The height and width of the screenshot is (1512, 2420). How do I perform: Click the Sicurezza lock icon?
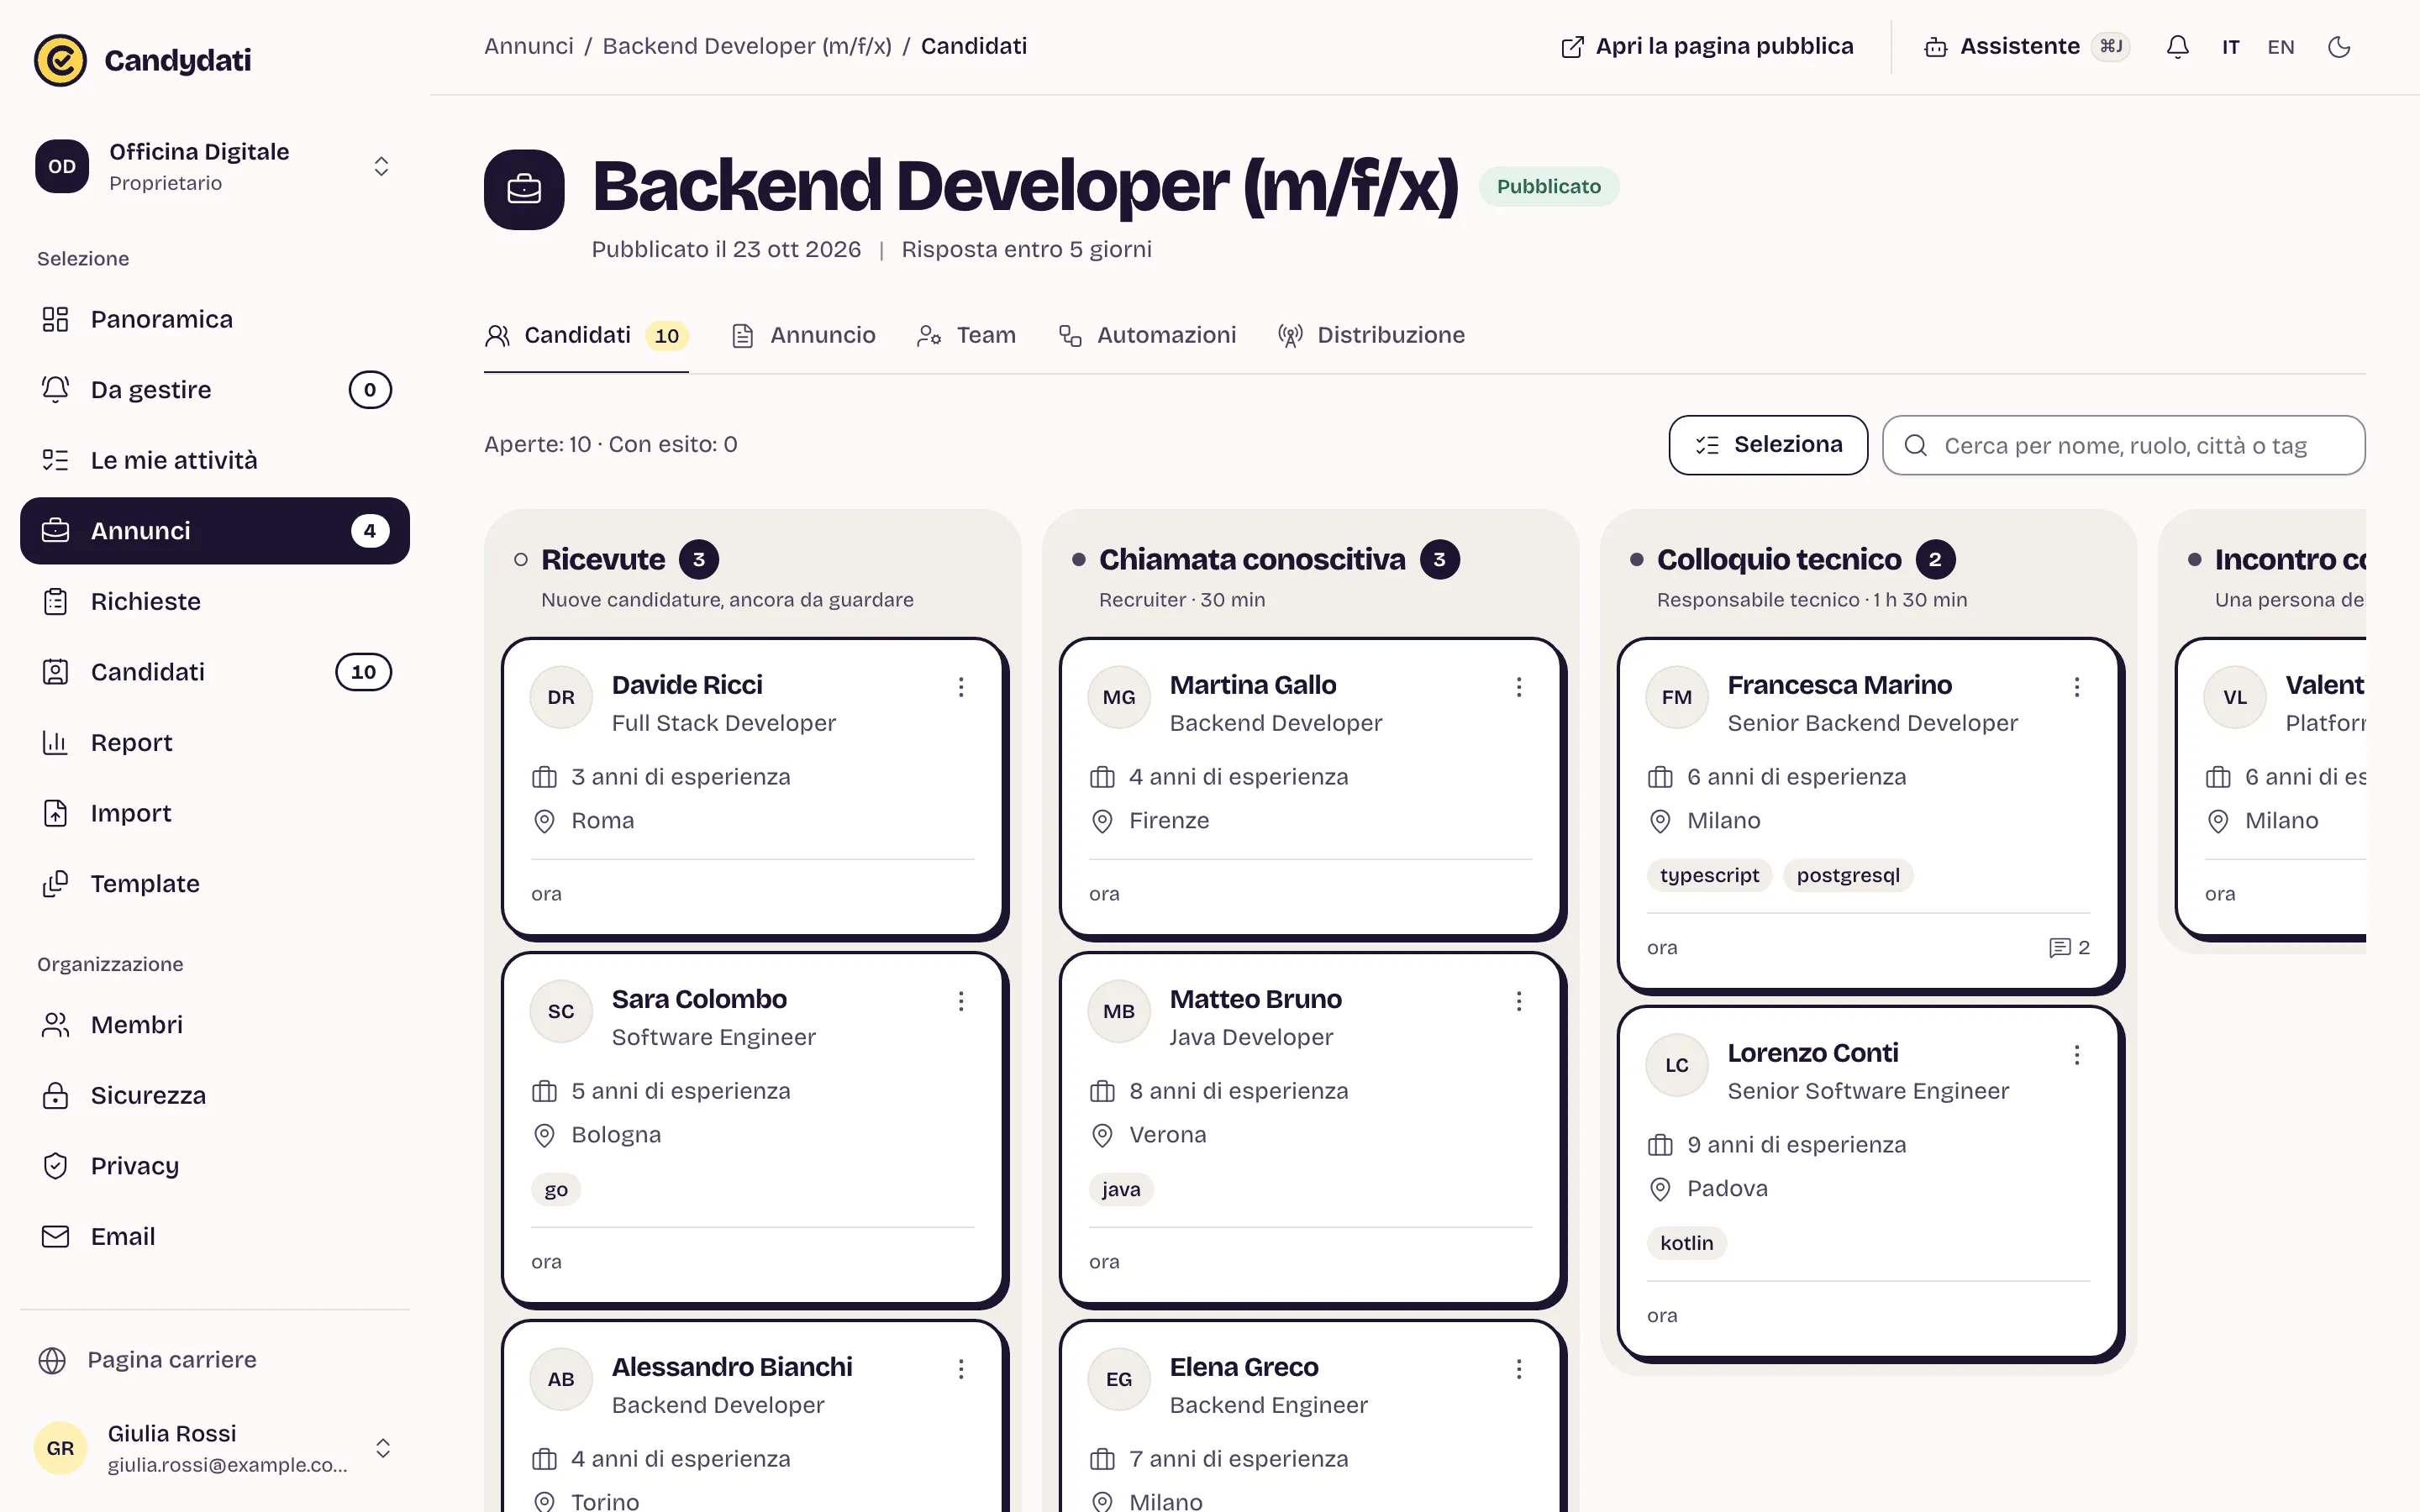pyautogui.click(x=55, y=1095)
